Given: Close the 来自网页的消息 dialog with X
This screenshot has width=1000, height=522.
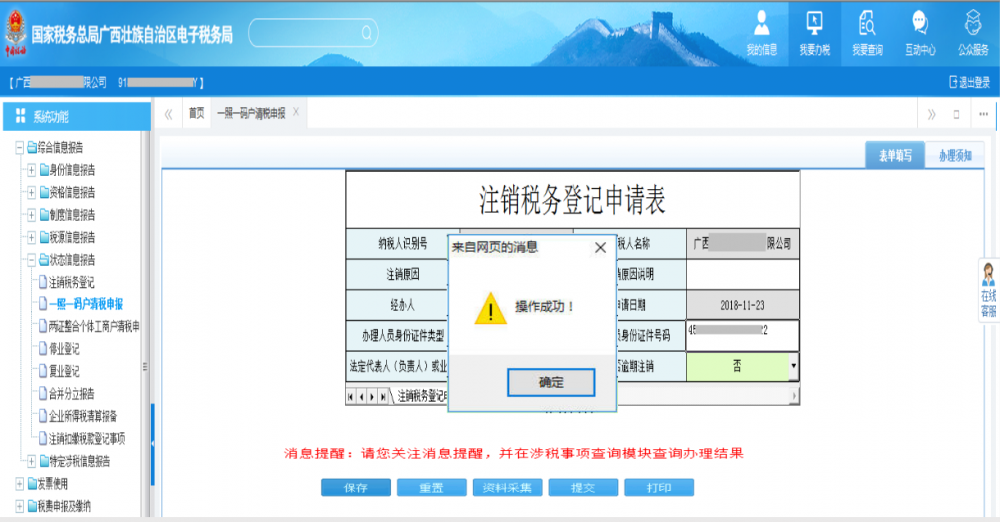Looking at the screenshot, I should pyautogui.click(x=600, y=247).
